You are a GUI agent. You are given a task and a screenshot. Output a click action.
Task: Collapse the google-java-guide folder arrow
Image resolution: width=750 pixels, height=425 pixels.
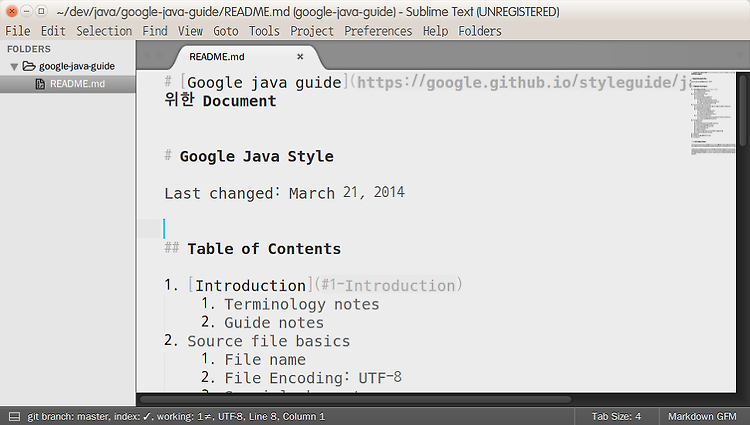(x=14, y=66)
